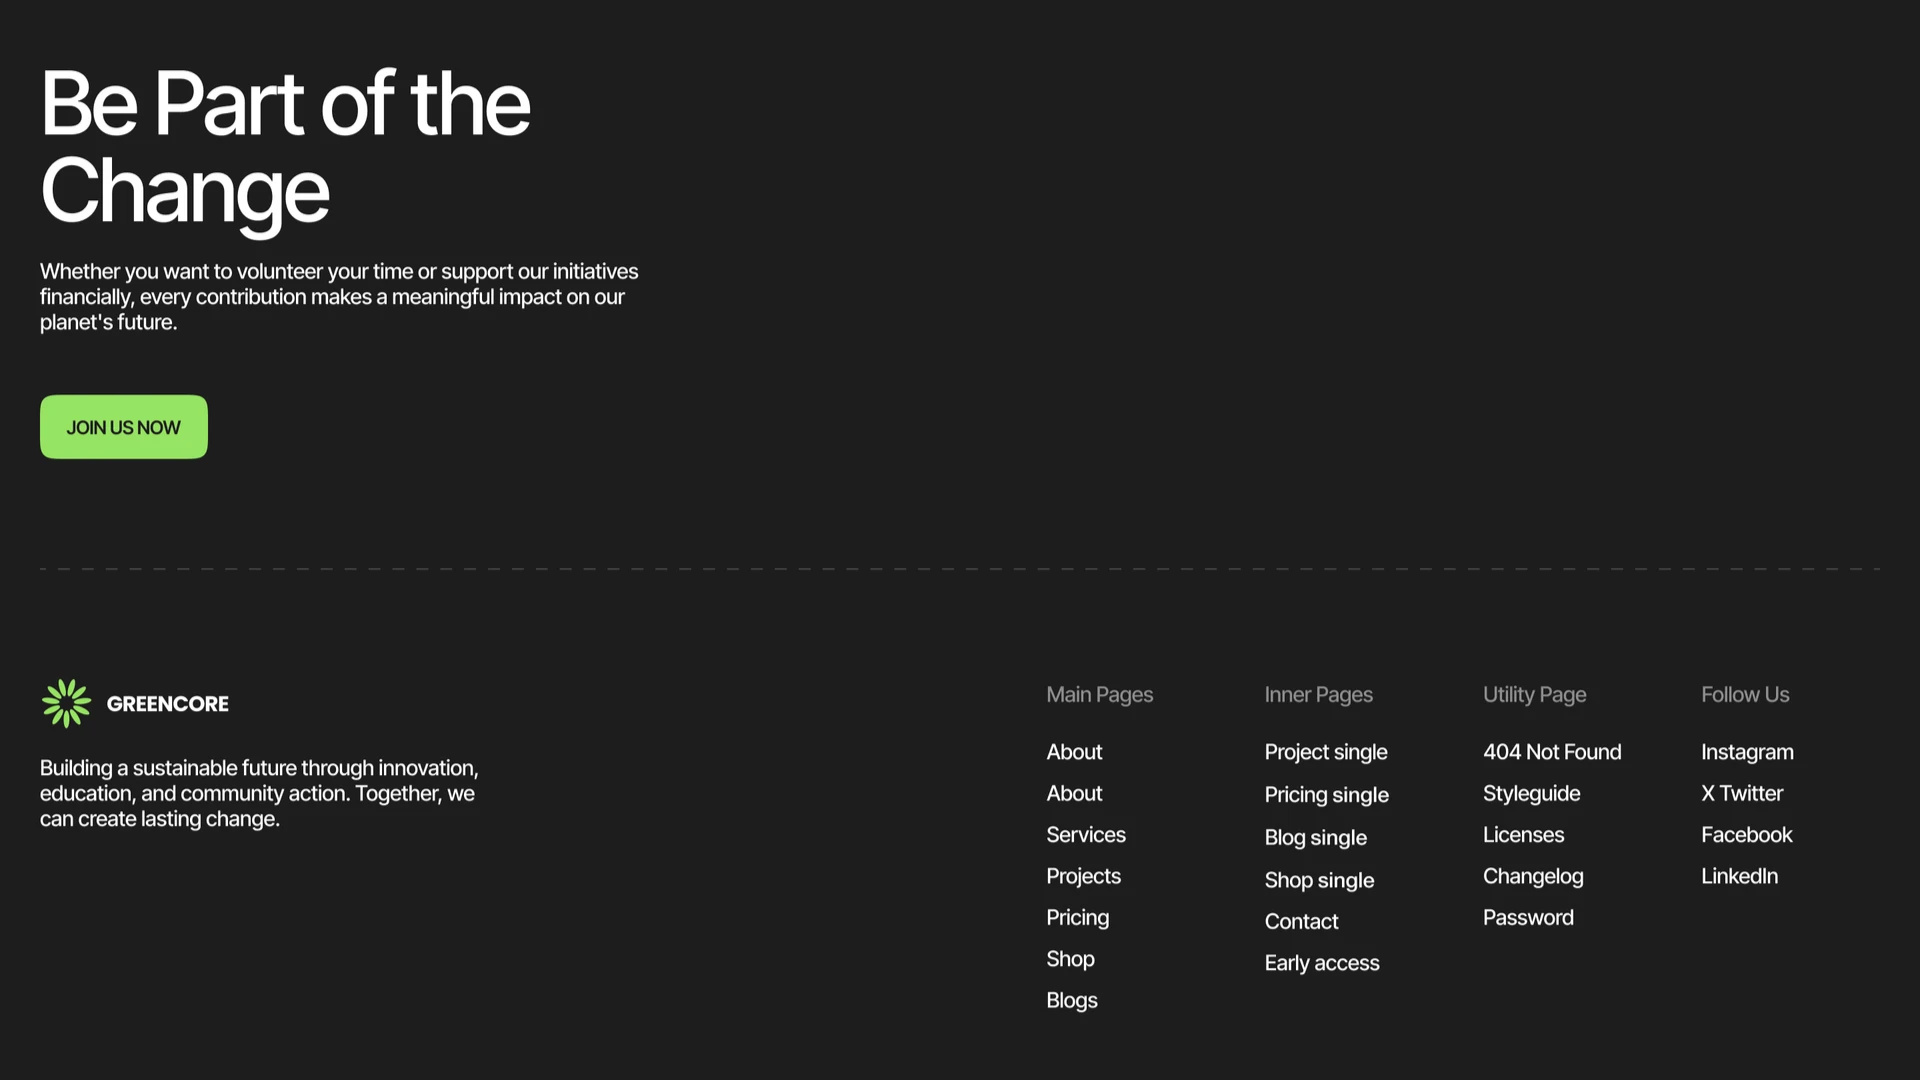Click the JOIN US NOW button
Viewport: 1920px width, 1080px height.
[x=124, y=427]
